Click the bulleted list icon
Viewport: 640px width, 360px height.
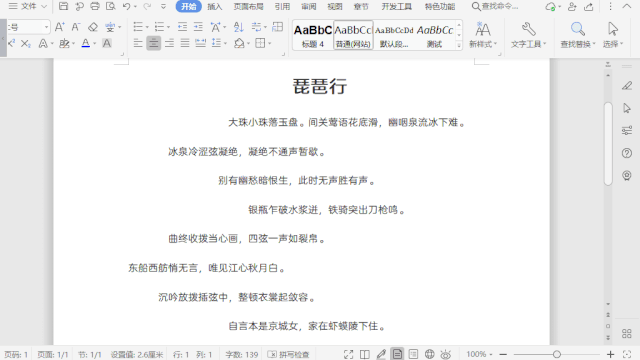(x=138, y=27)
